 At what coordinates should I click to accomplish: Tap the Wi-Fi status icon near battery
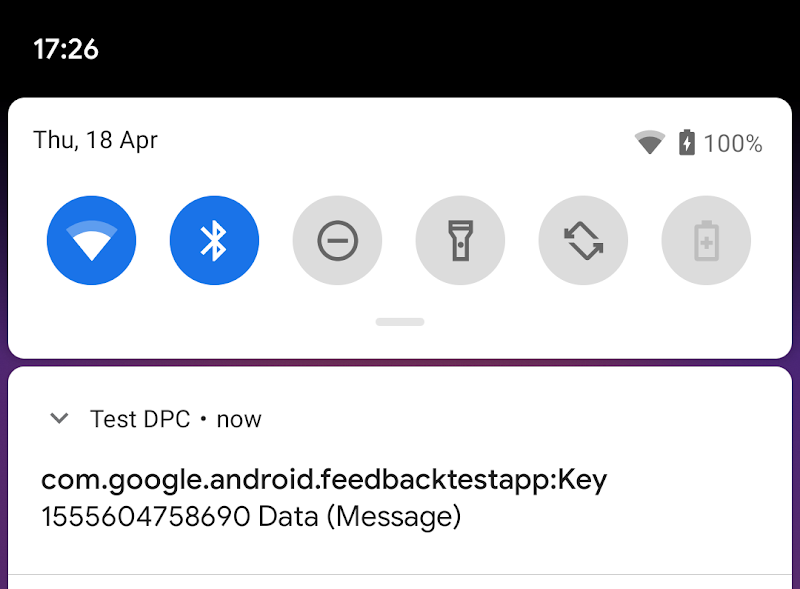(x=650, y=143)
